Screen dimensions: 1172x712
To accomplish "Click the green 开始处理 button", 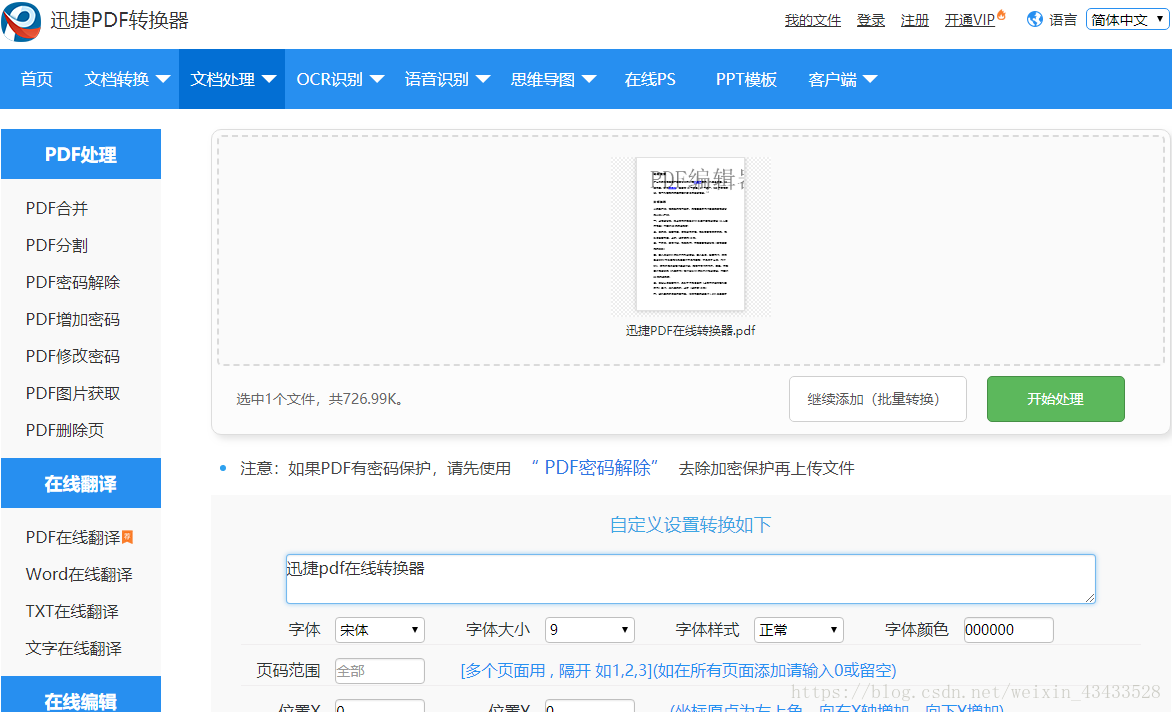I will (x=1055, y=399).
